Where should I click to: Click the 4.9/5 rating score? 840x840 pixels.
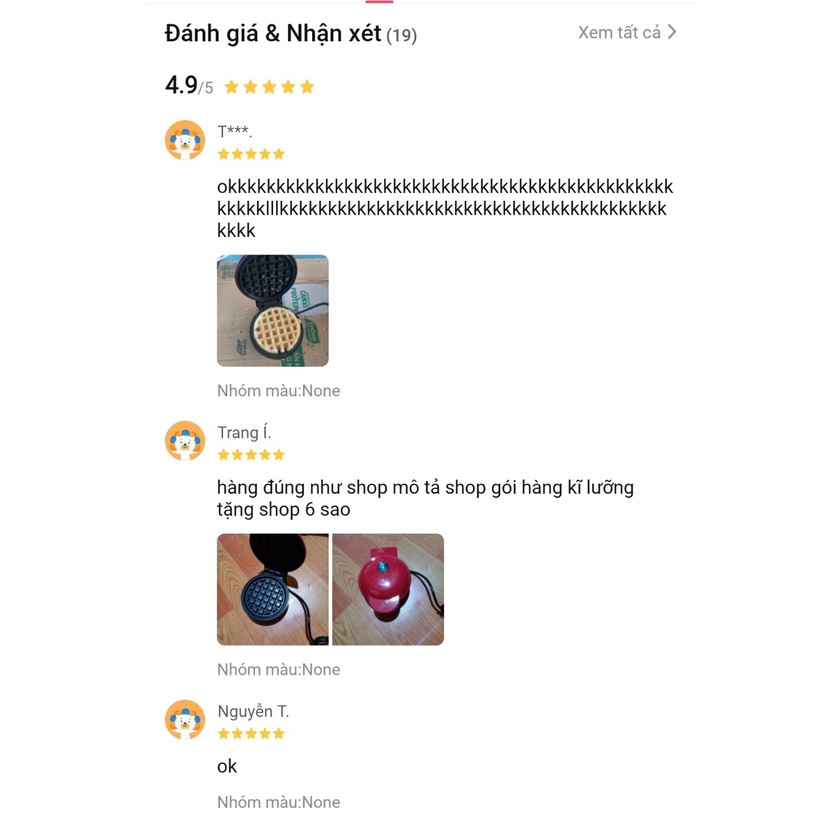coord(189,85)
